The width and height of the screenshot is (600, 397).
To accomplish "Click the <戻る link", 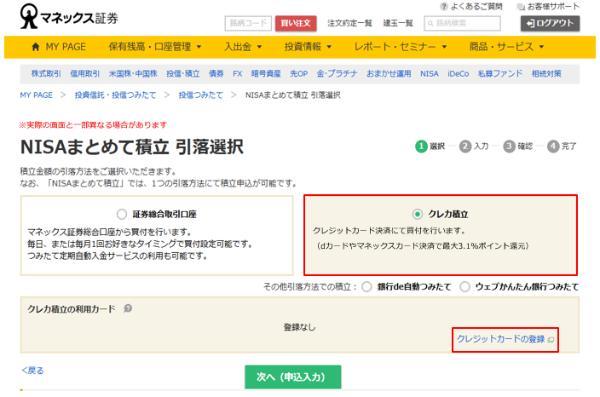I will [x=33, y=370].
